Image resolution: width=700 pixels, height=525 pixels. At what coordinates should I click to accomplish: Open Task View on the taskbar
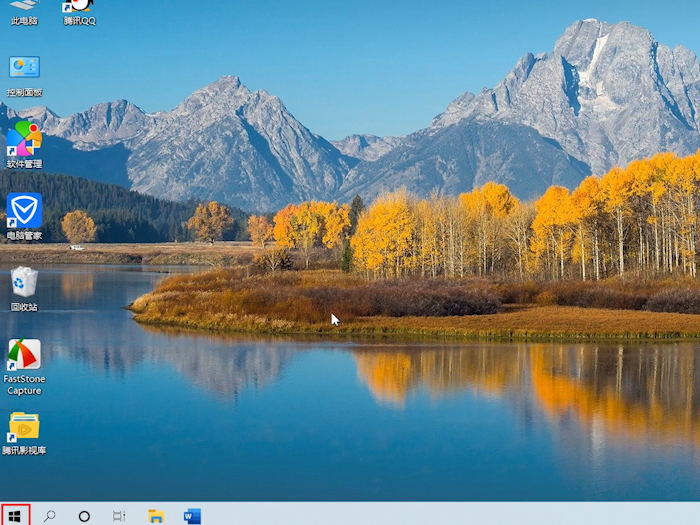pyautogui.click(x=119, y=516)
